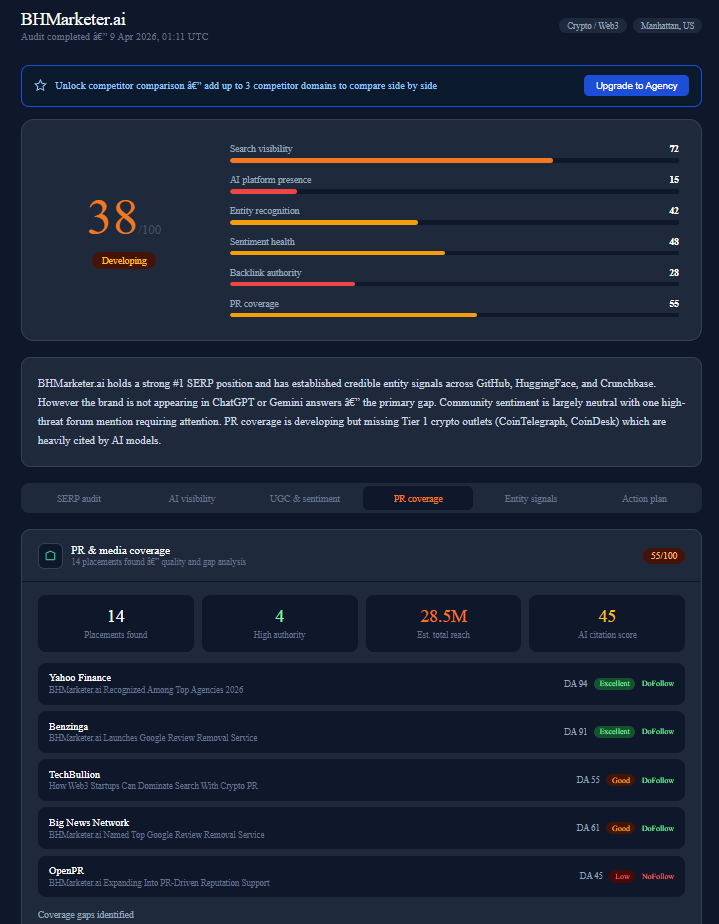The width and height of the screenshot is (719, 924).
Task: Click DoFollow label on Benzinga row
Action: pyautogui.click(x=658, y=732)
